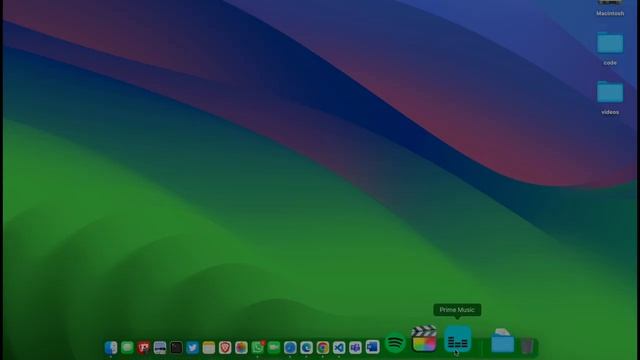Open Spotify from the dock

coord(395,342)
